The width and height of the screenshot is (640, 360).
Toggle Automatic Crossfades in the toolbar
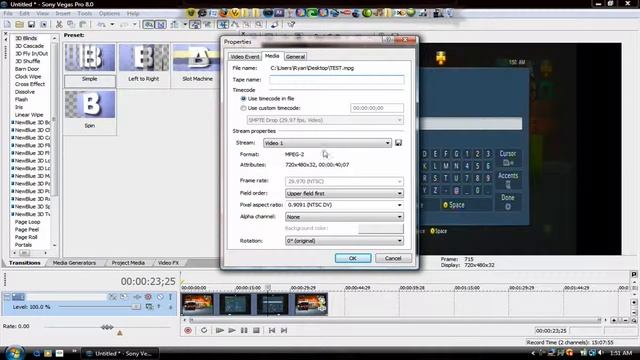point(161,24)
